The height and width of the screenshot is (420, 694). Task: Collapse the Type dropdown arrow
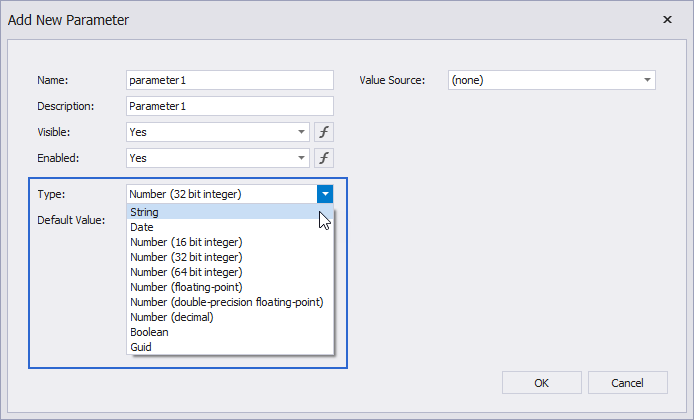[x=325, y=194]
